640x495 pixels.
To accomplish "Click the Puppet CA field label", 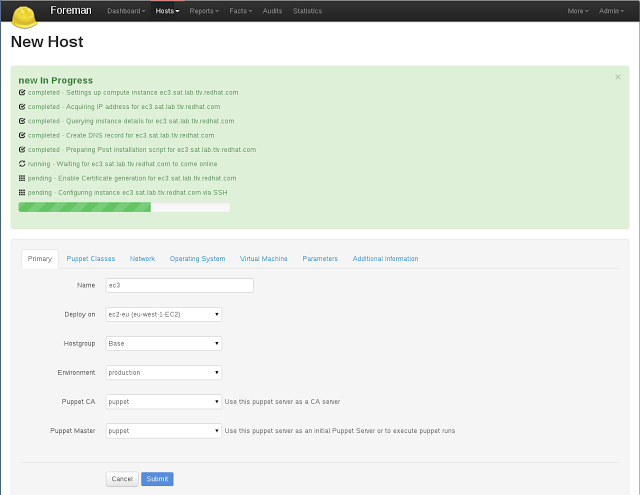I will (x=78, y=402).
